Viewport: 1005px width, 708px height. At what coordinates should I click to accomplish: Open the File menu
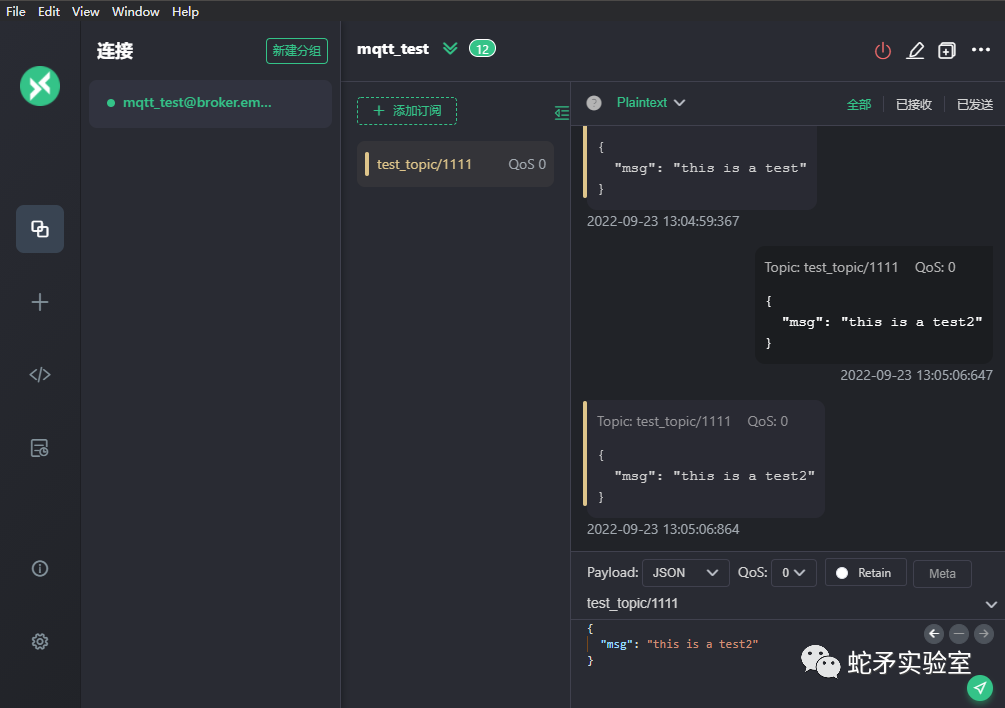[x=16, y=12]
